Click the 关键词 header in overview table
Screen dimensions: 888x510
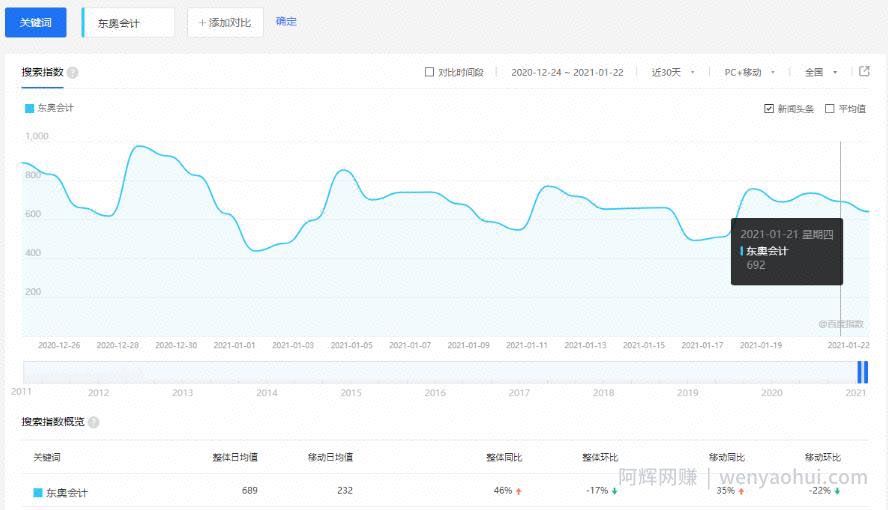click(x=46, y=457)
